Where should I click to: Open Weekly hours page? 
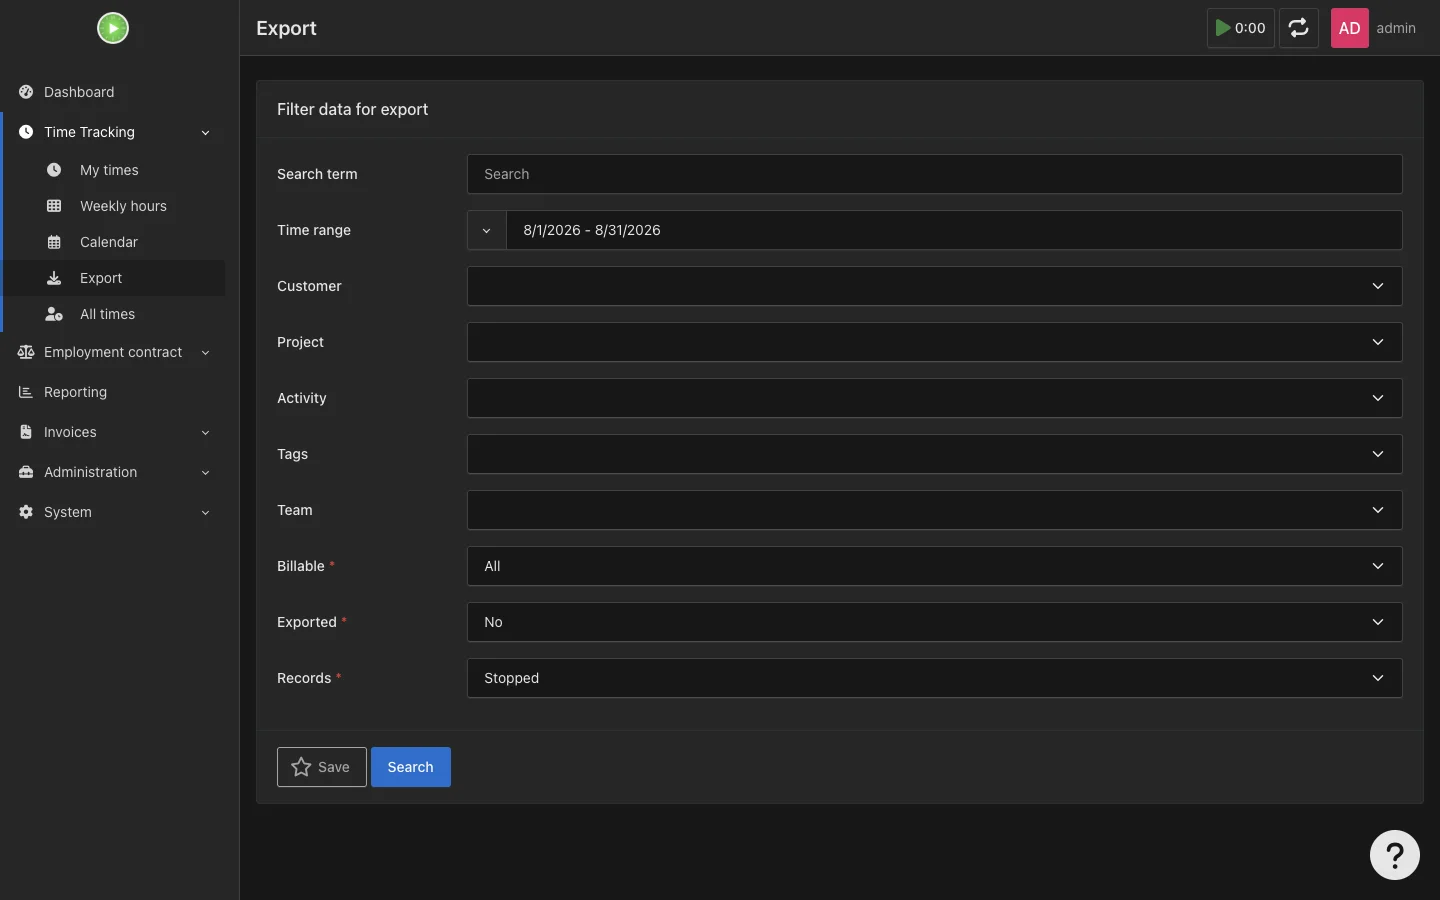click(113, 206)
